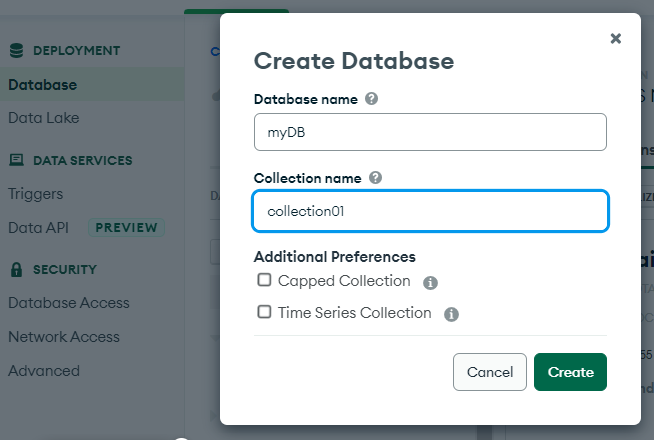
Task: Select Database in the sidebar
Action: coord(42,85)
